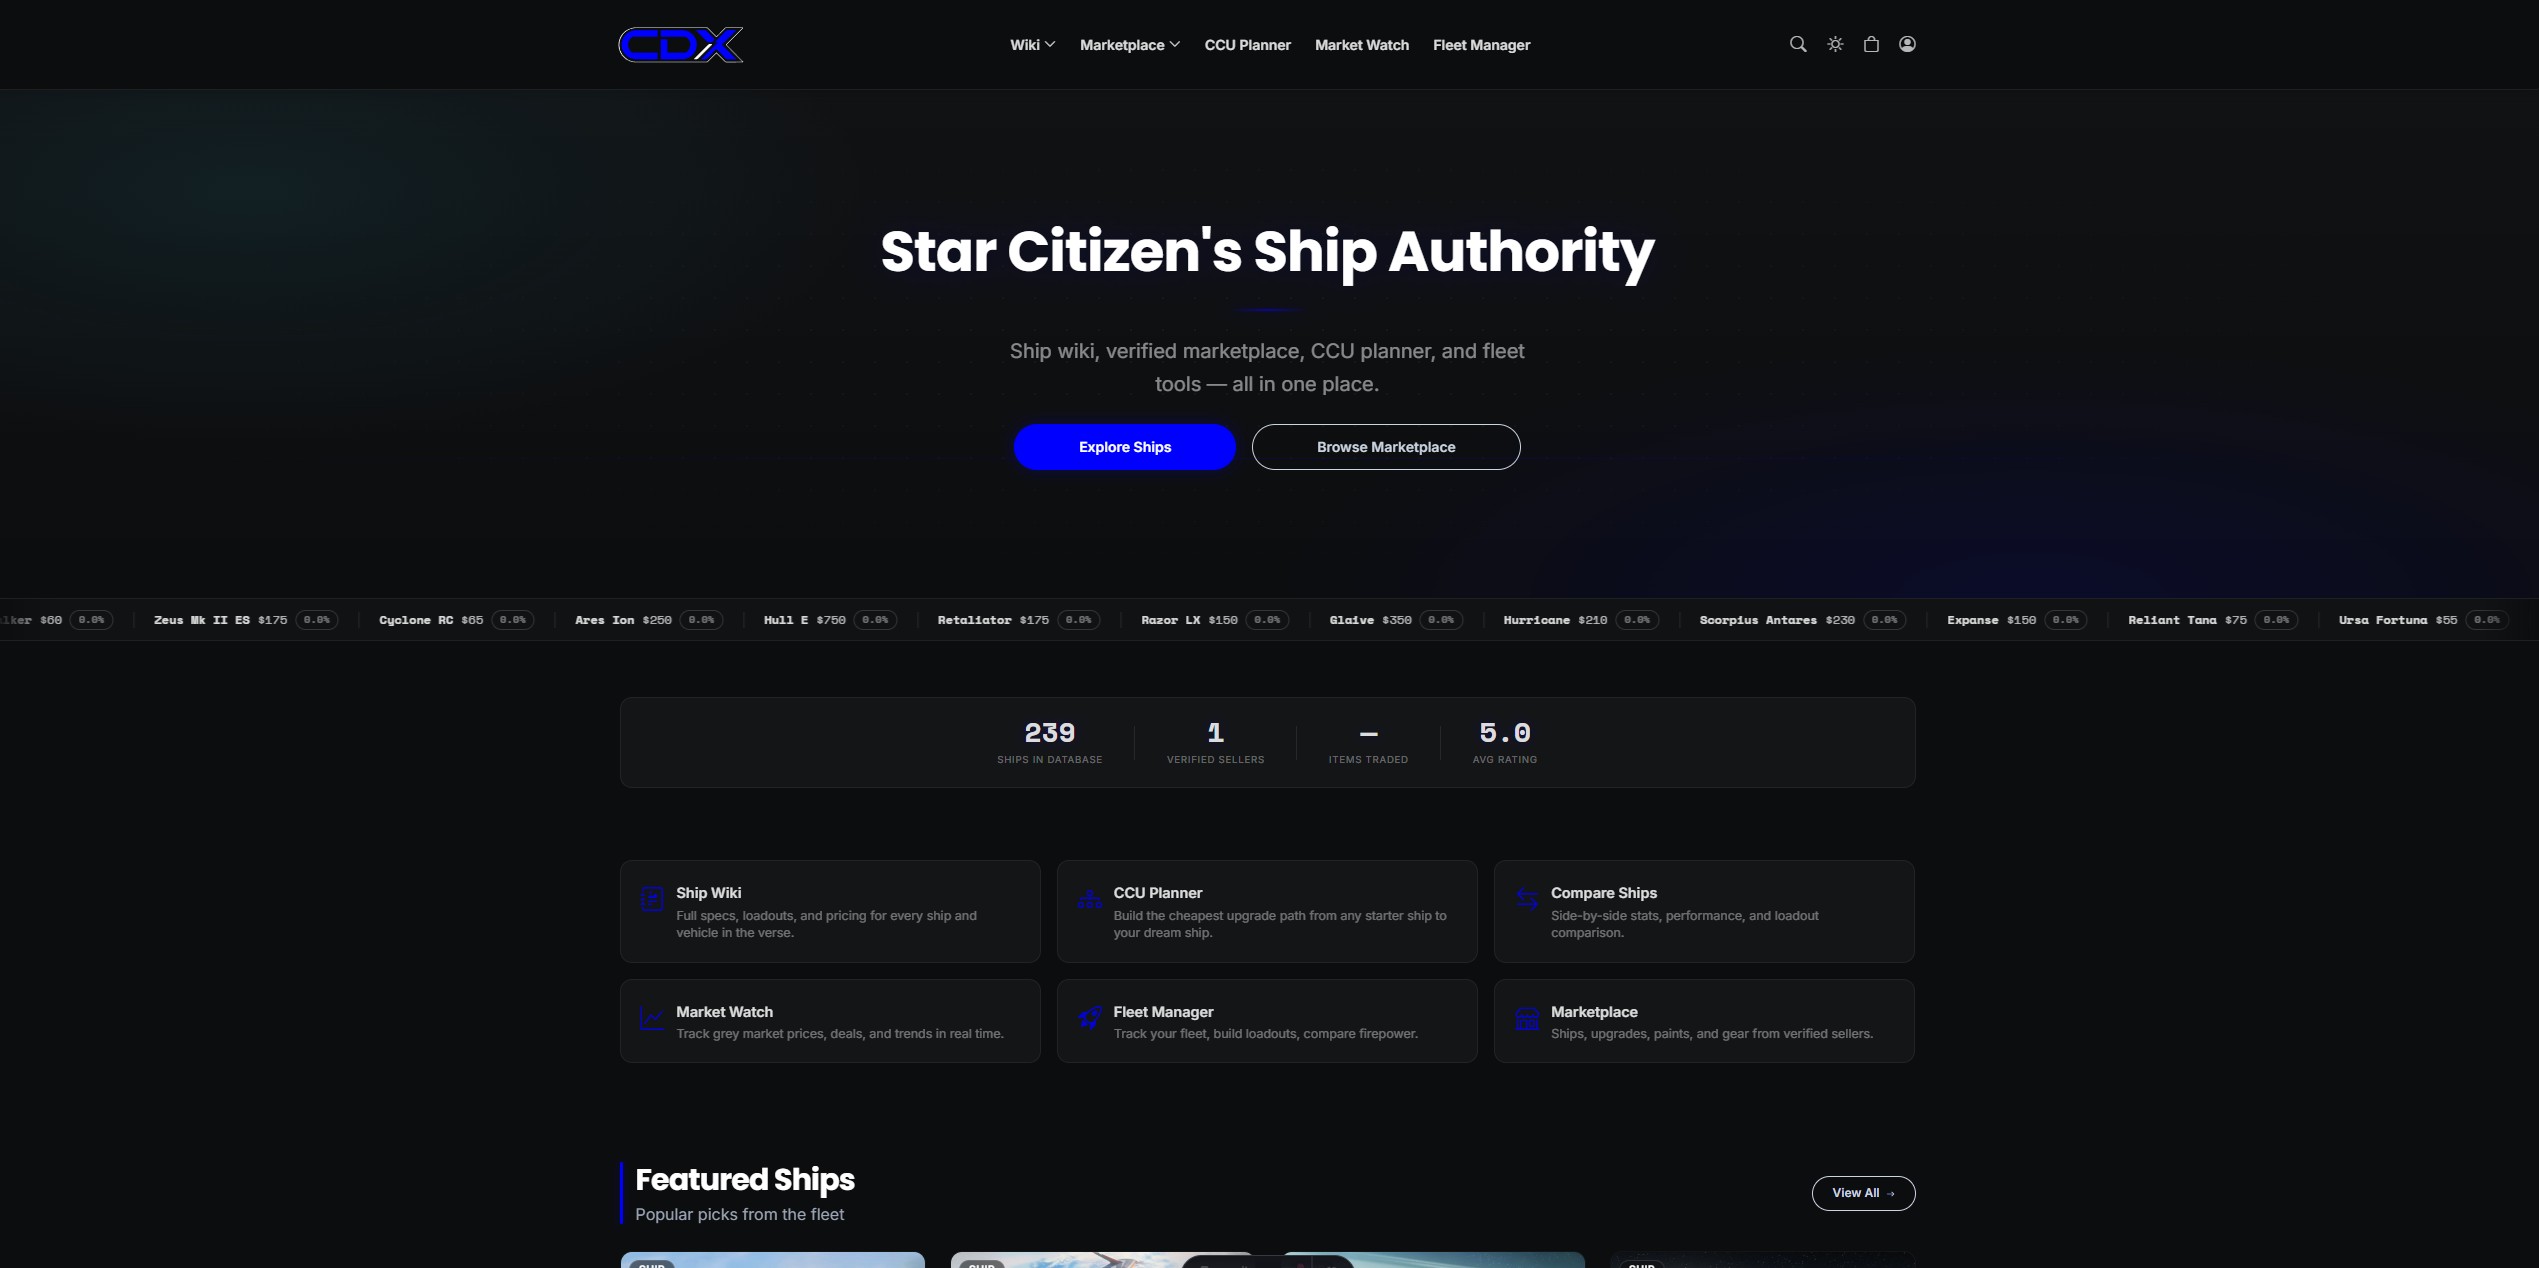This screenshot has width=2539, height=1268.
Task: Click the Browse Marketplace button
Action: click(1386, 447)
